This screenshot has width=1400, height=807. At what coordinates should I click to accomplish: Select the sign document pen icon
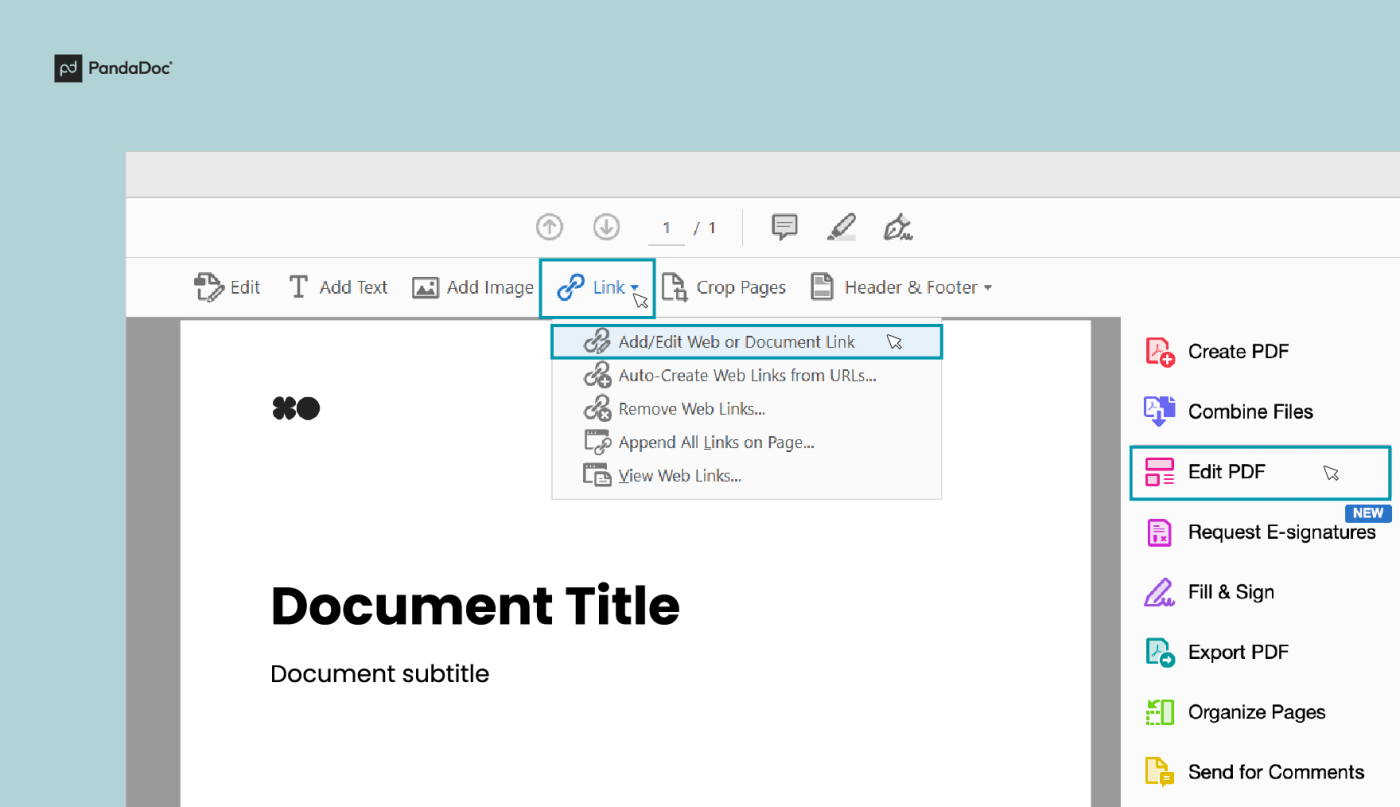[x=898, y=228]
